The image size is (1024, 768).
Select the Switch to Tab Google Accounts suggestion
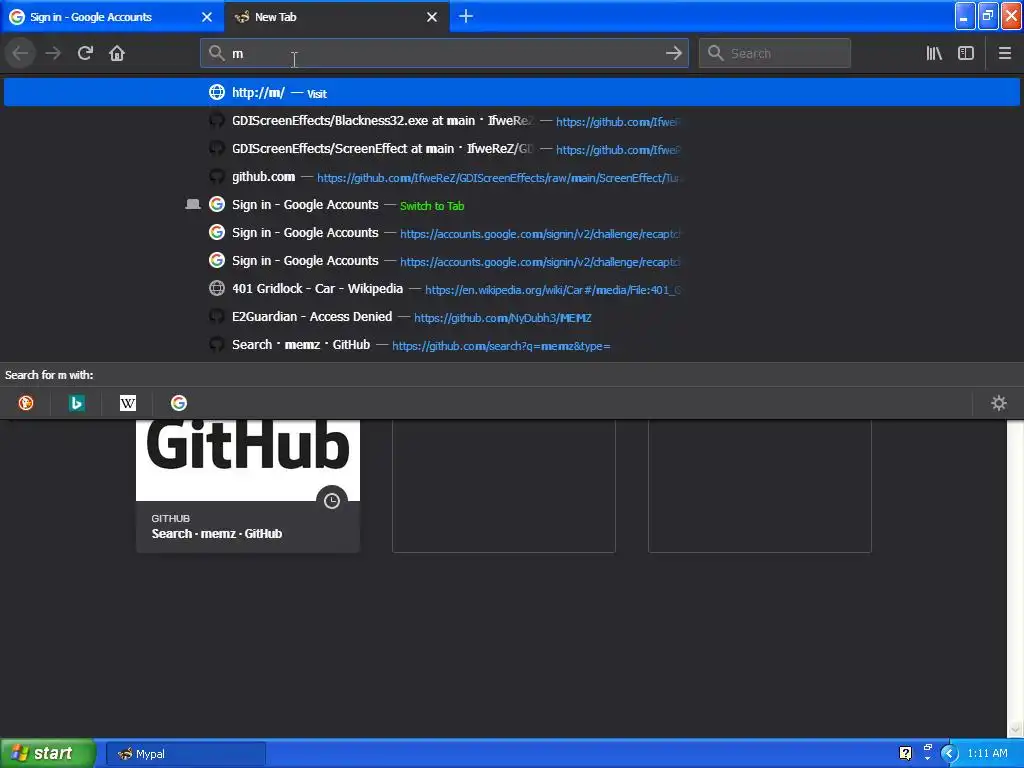[512, 205]
